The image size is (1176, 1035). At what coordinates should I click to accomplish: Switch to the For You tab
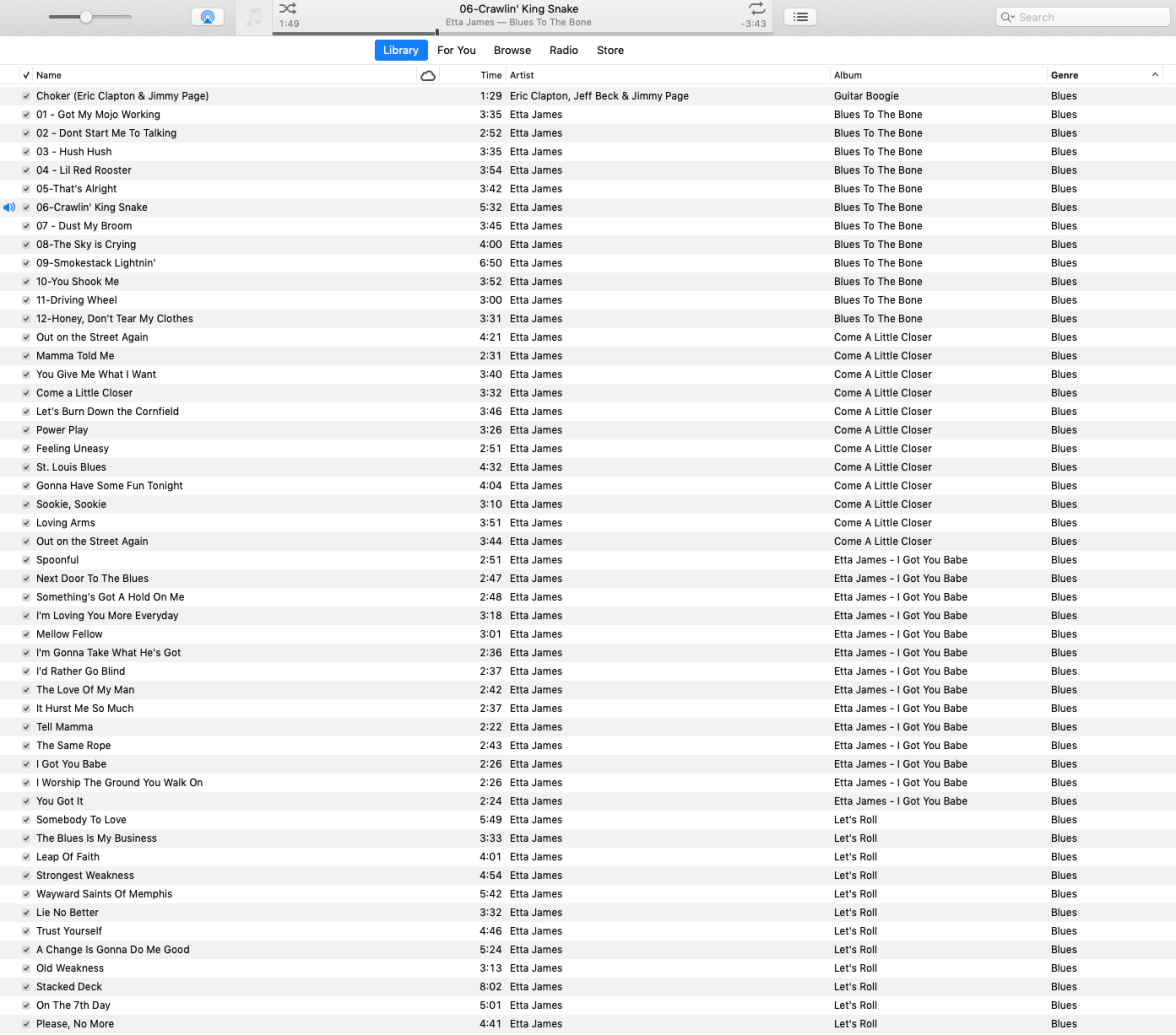[456, 50]
